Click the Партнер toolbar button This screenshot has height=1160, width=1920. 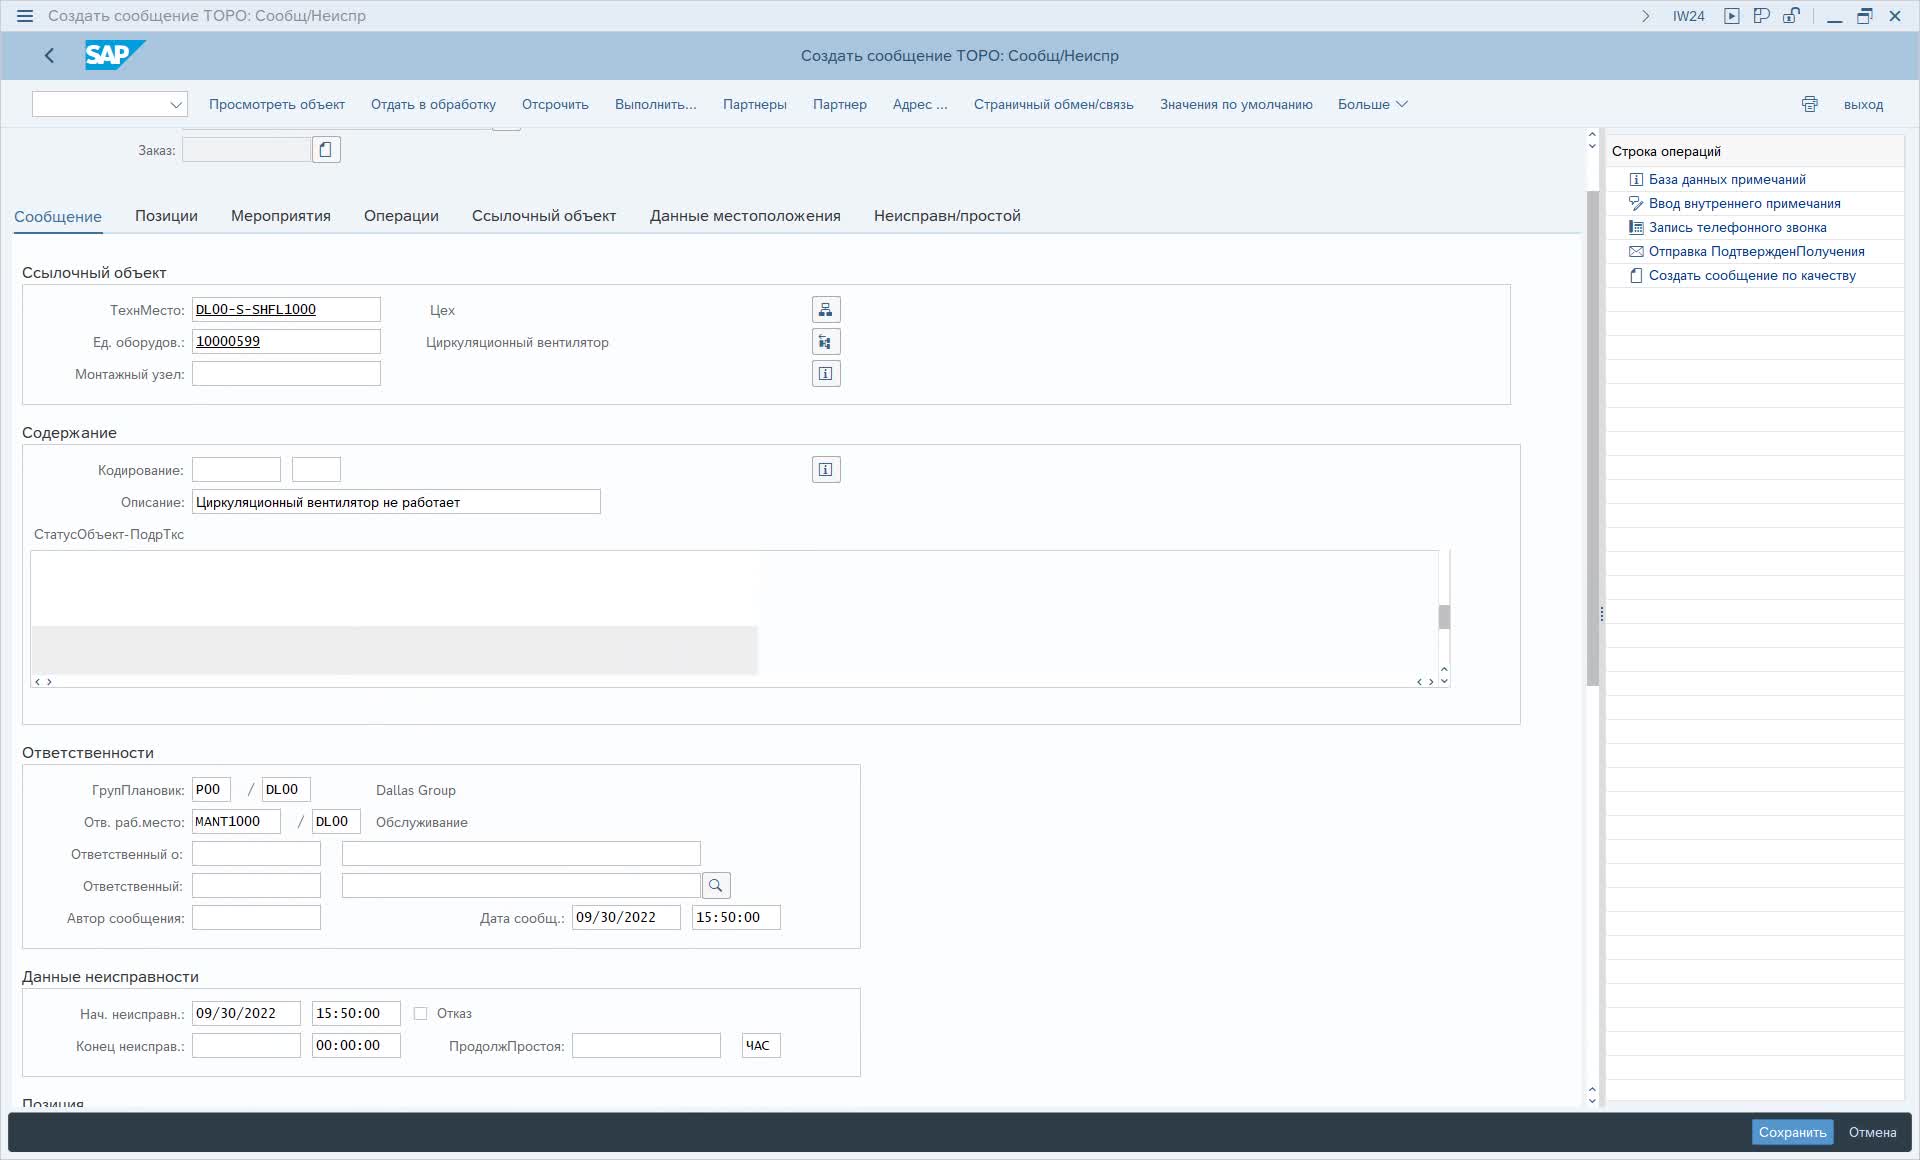[840, 104]
